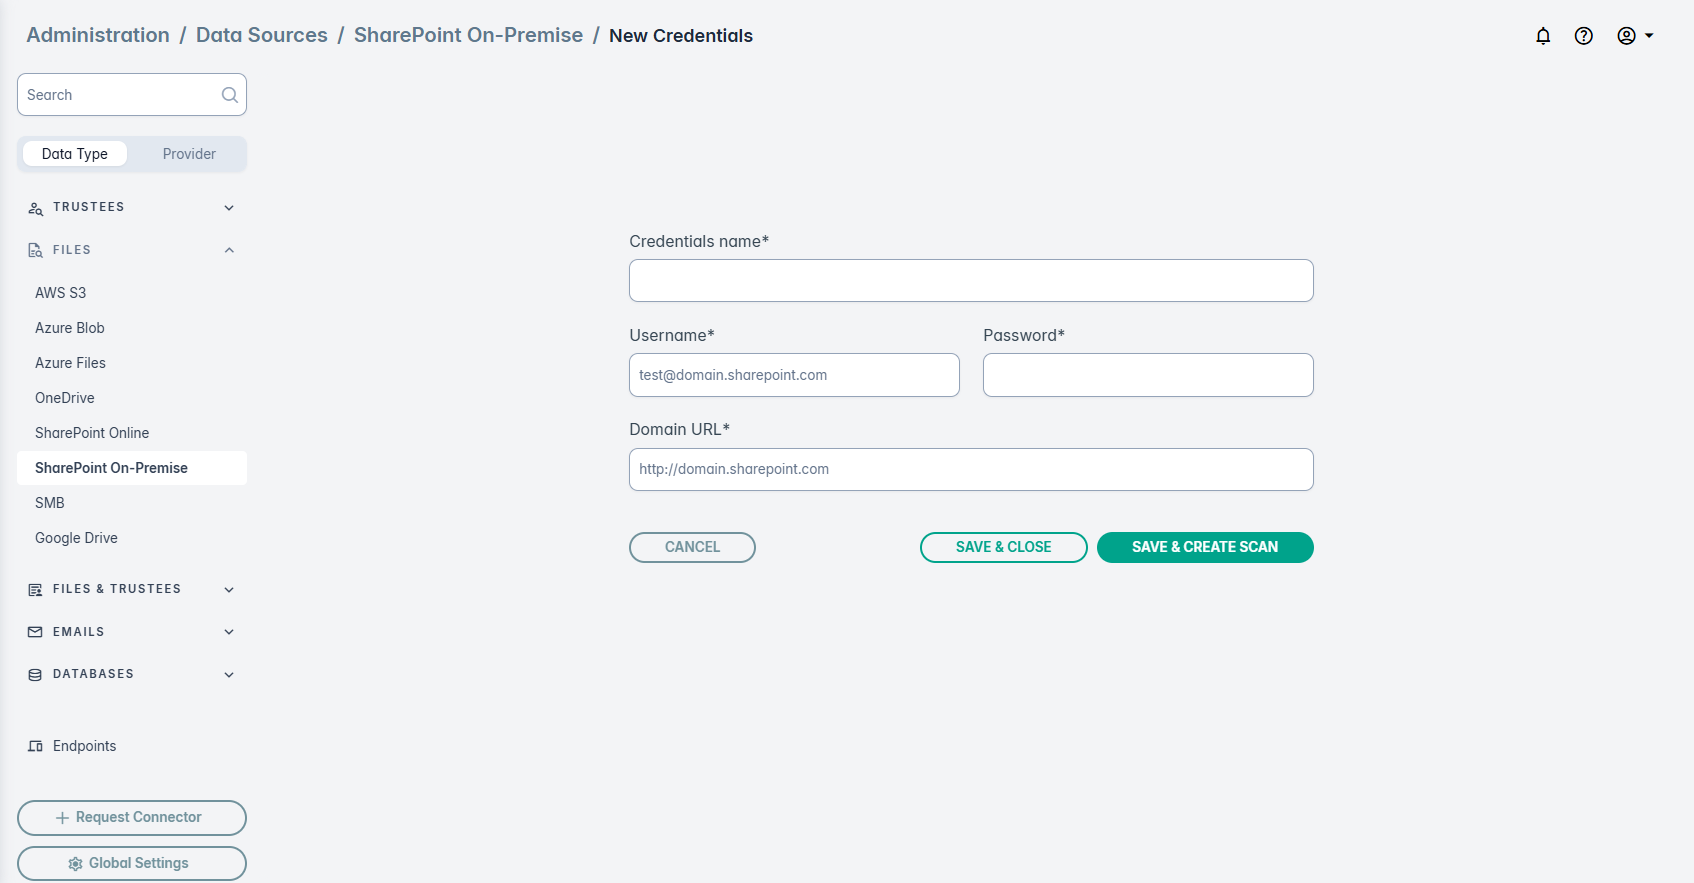
Task: Click the search magnifier icon
Action: tap(230, 95)
